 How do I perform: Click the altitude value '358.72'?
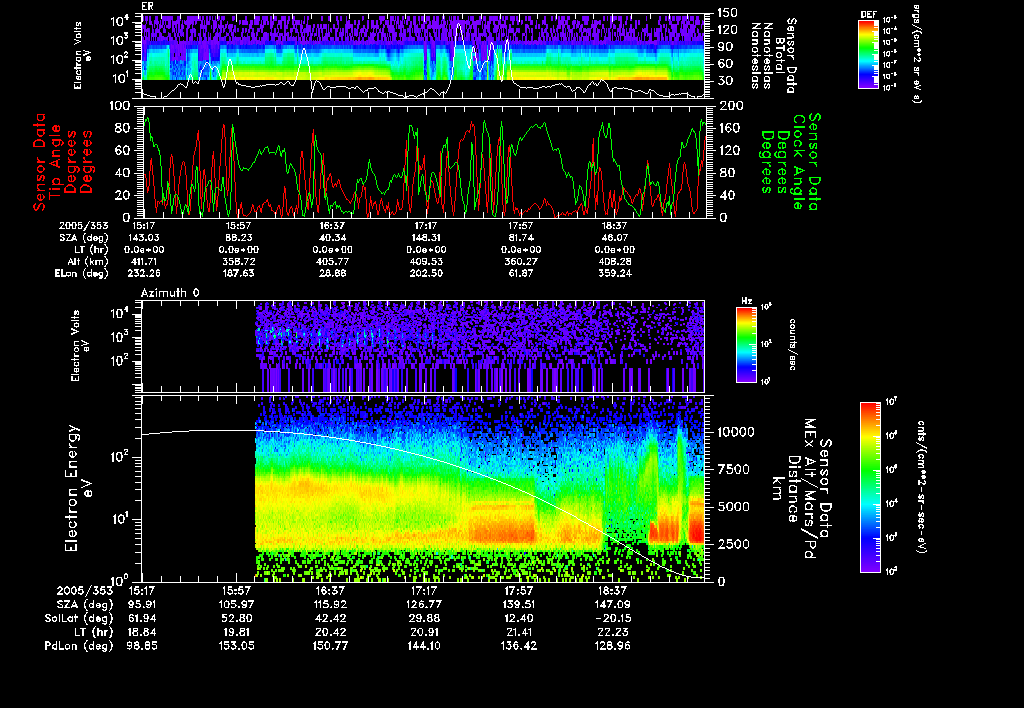tap(238, 261)
